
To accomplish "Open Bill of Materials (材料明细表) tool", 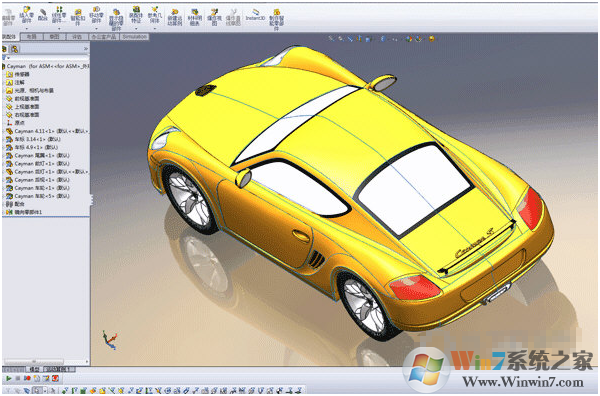I will click(x=195, y=18).
